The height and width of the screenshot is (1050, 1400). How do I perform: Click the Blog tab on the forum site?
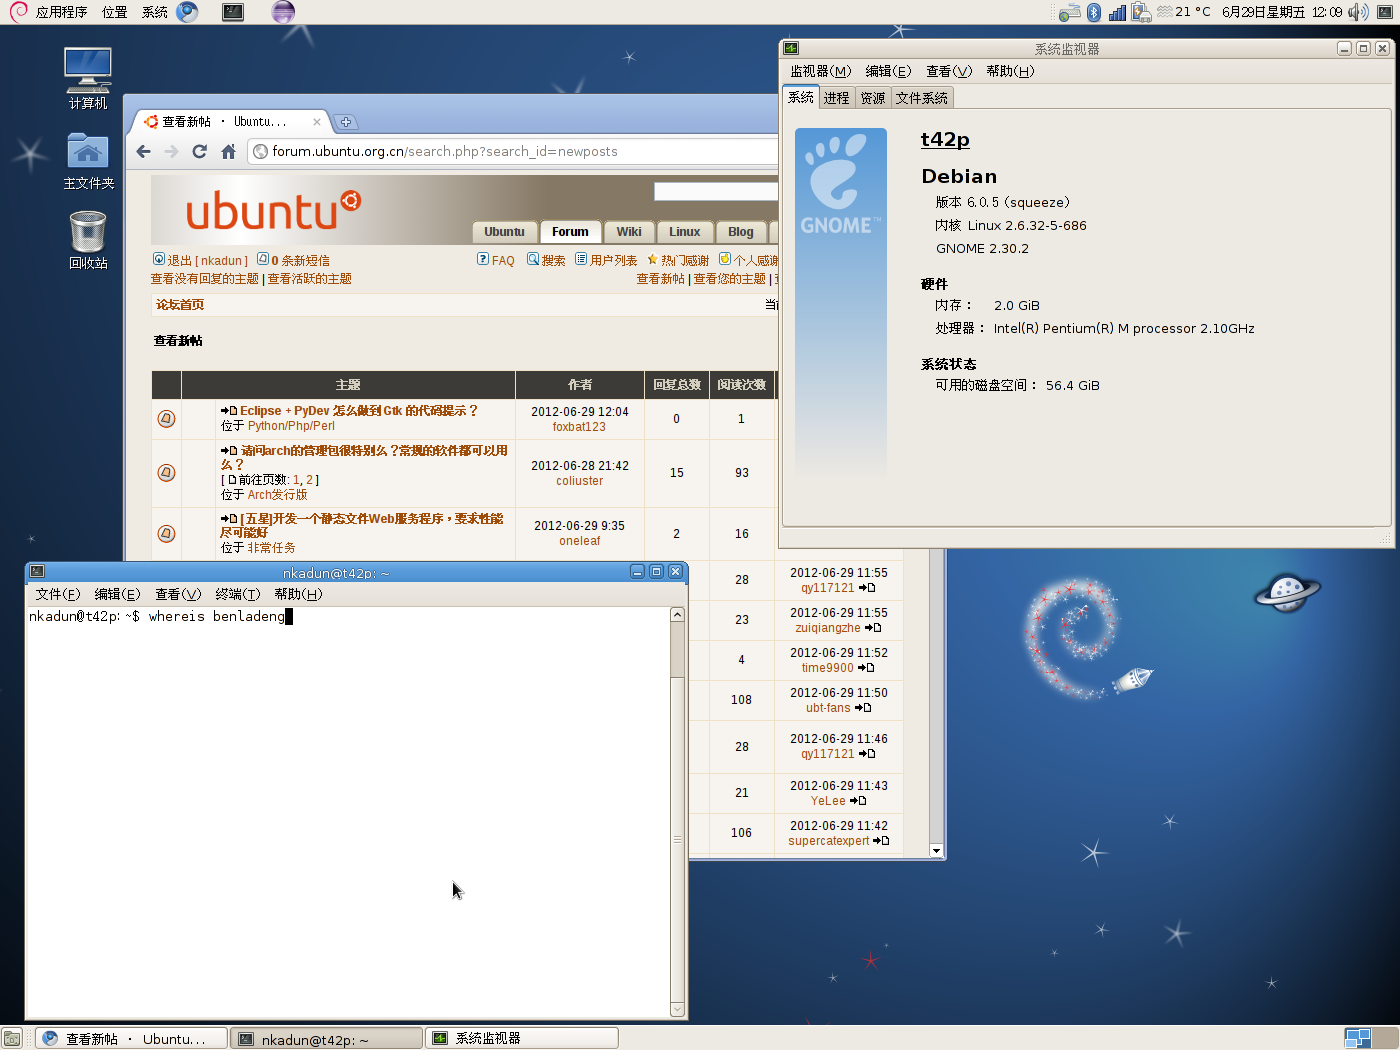tap(741, 232)
